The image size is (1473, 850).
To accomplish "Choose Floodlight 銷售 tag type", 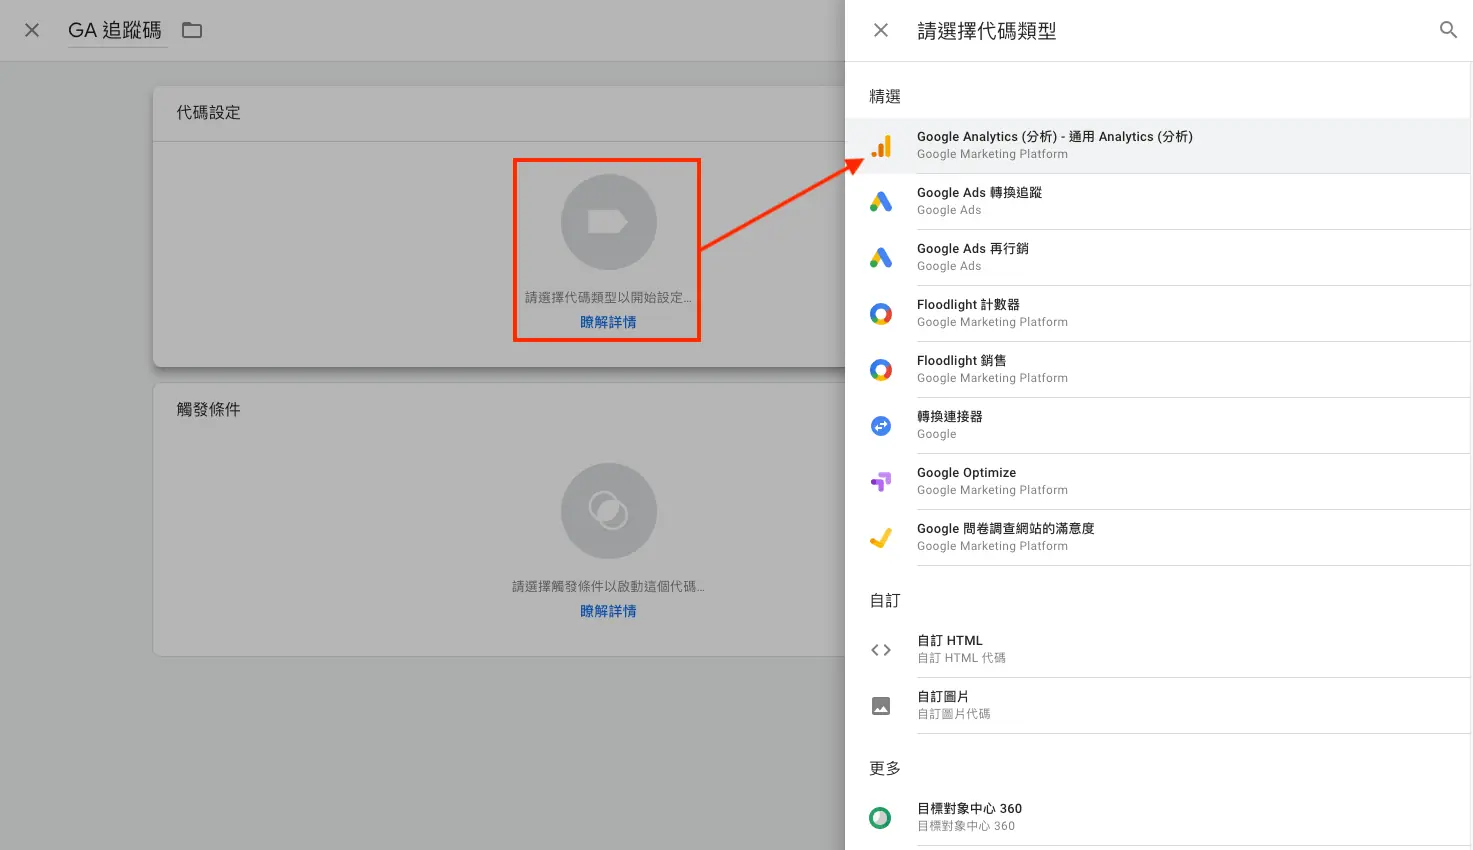I will (x=1158, y=370).
